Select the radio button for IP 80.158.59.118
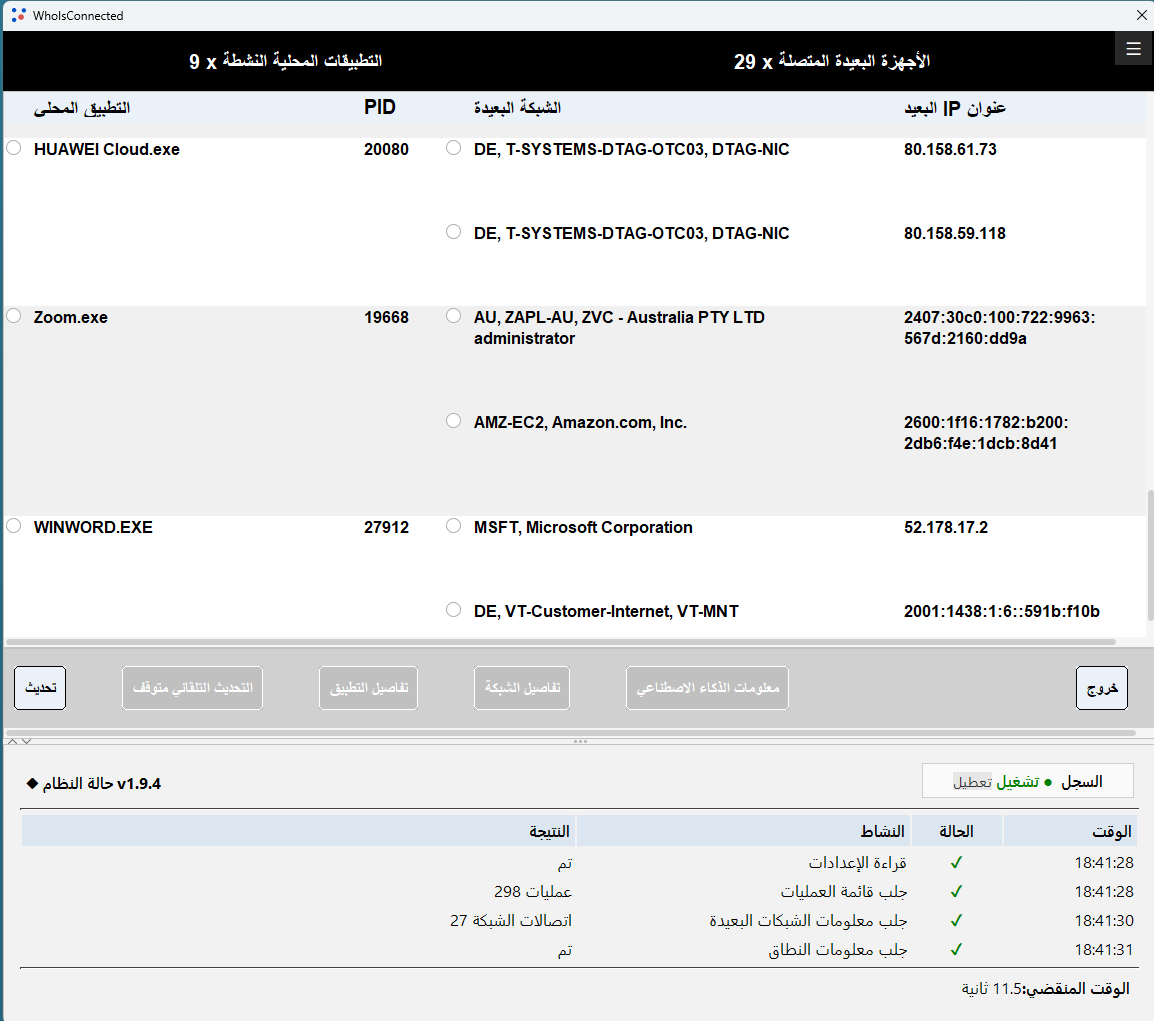 pyautogui.click(x=453, y=232)
